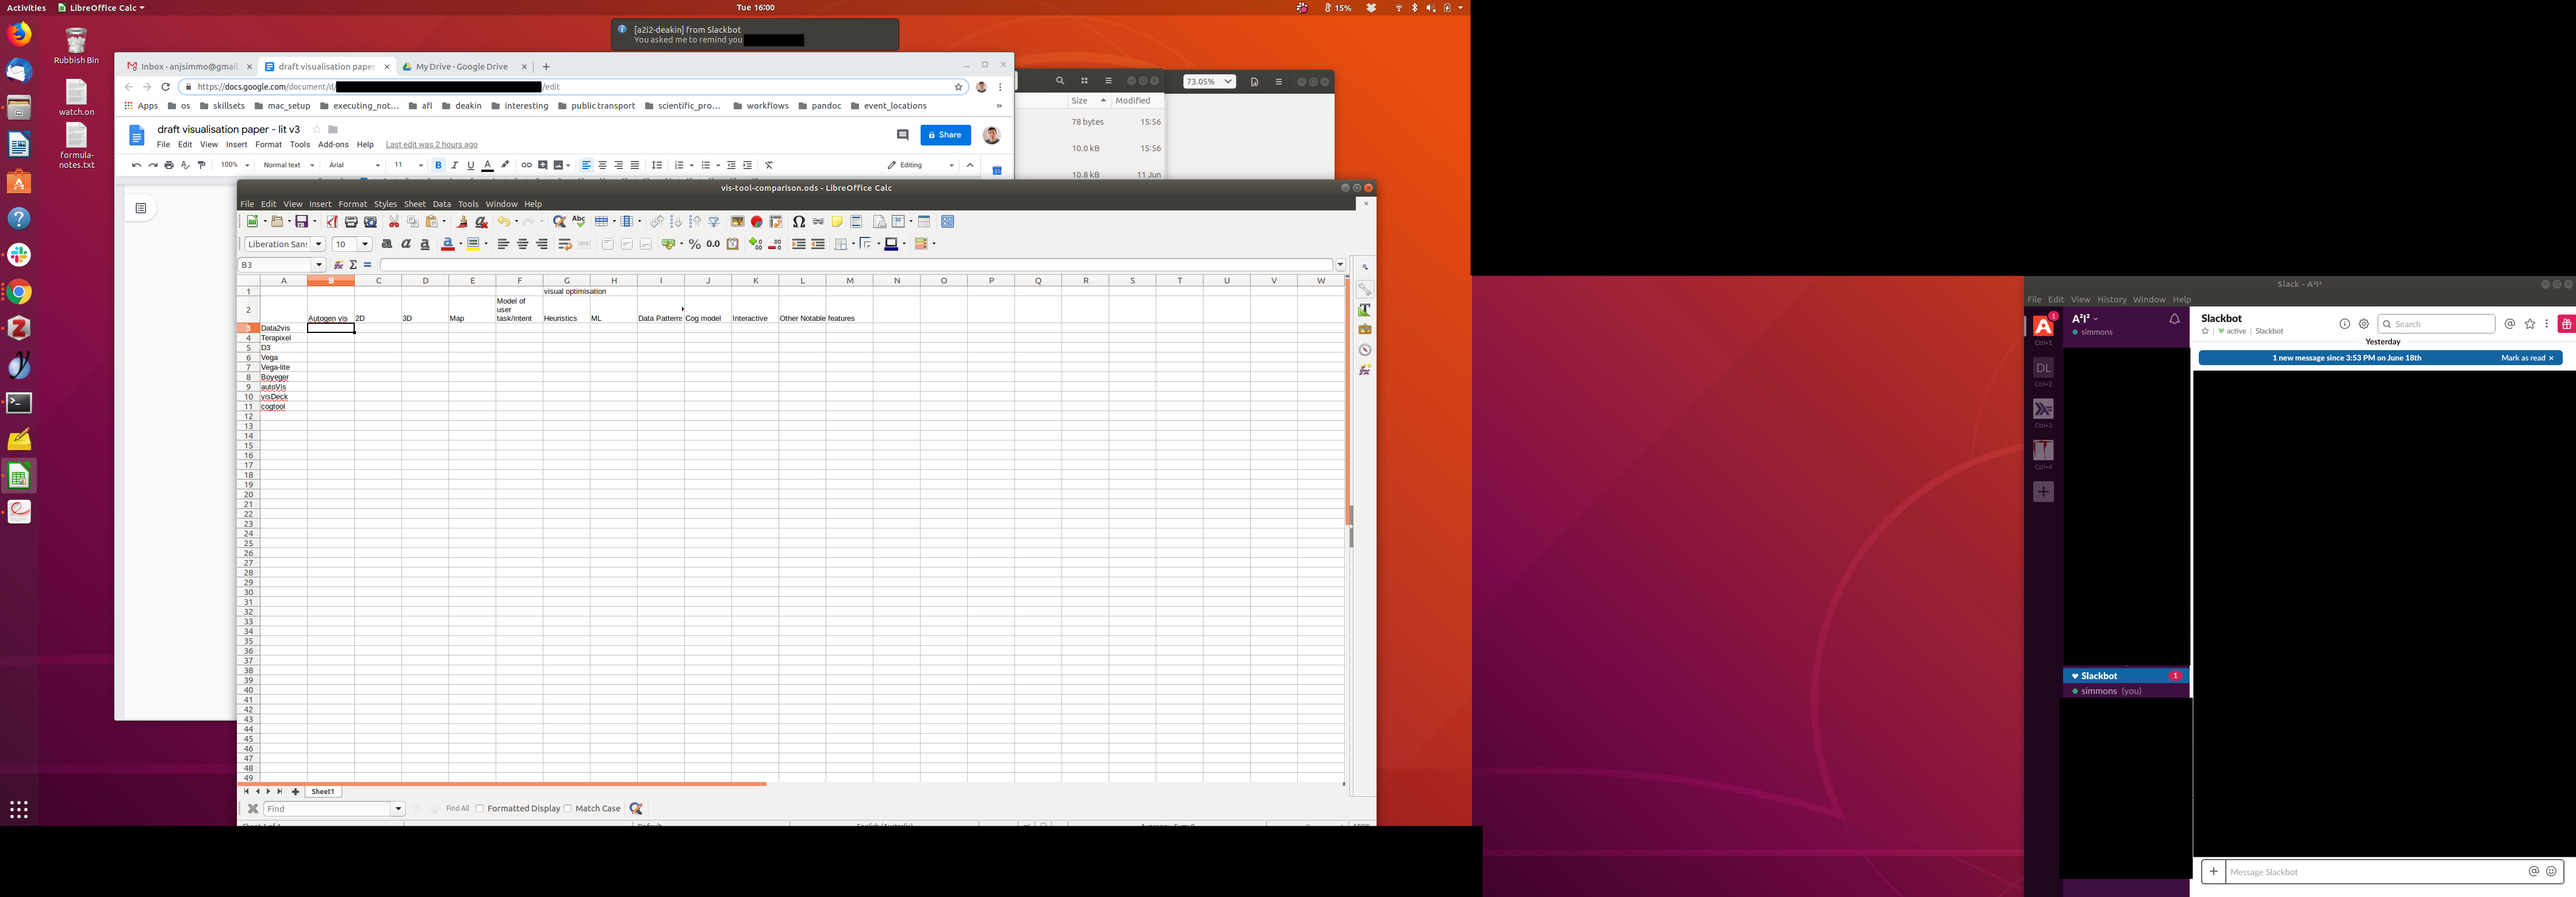Click Export as PDF icon
Viewport: 2576px width, 897px height.
click(x=332, y=222)
